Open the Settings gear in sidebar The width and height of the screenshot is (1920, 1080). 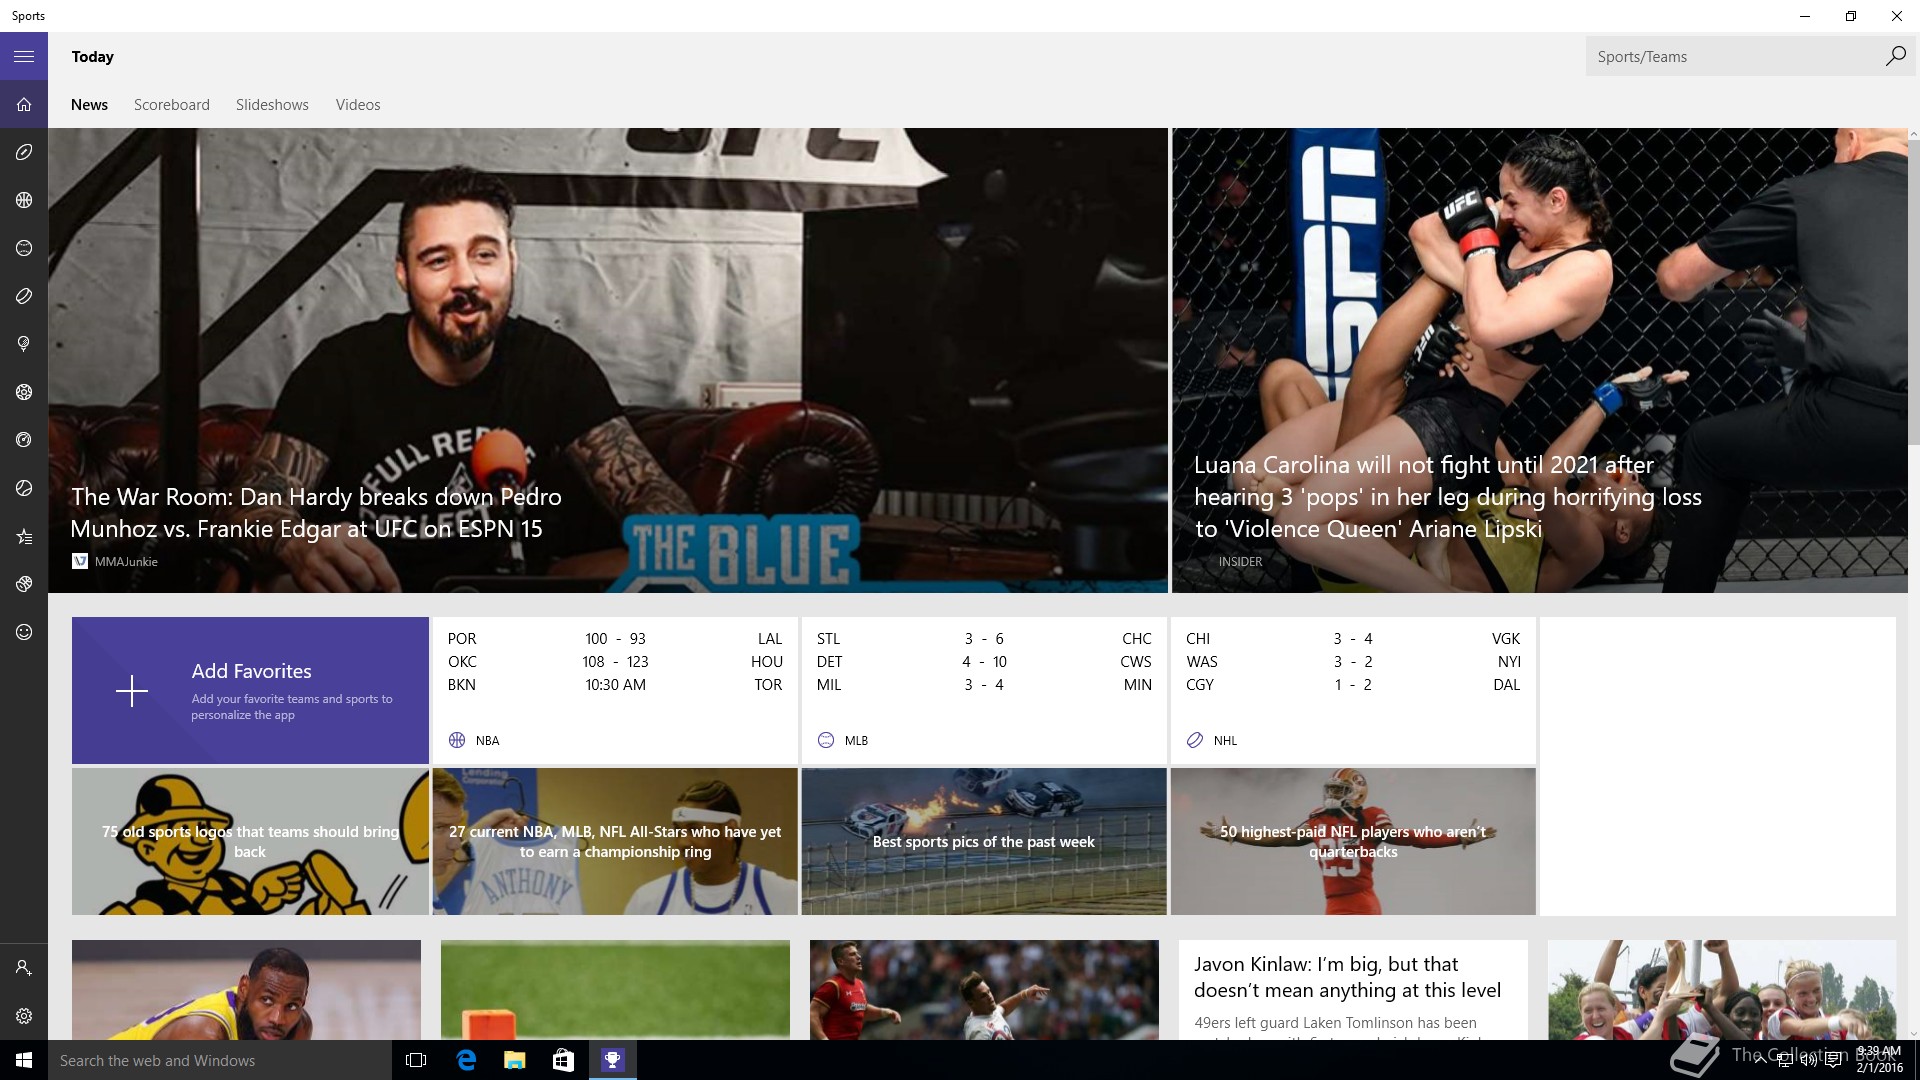[x=24, y=1016]
